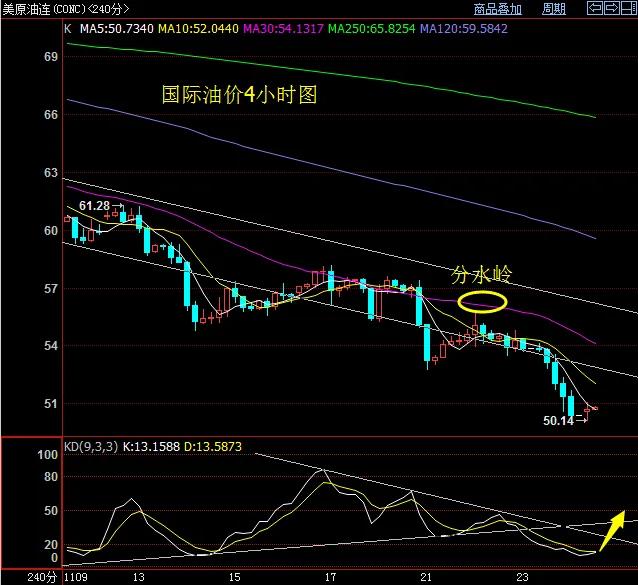This screenshot has width=638, height=585.
Task: Click the MA10:52.0440 indicator label
Action: point(198,29)
